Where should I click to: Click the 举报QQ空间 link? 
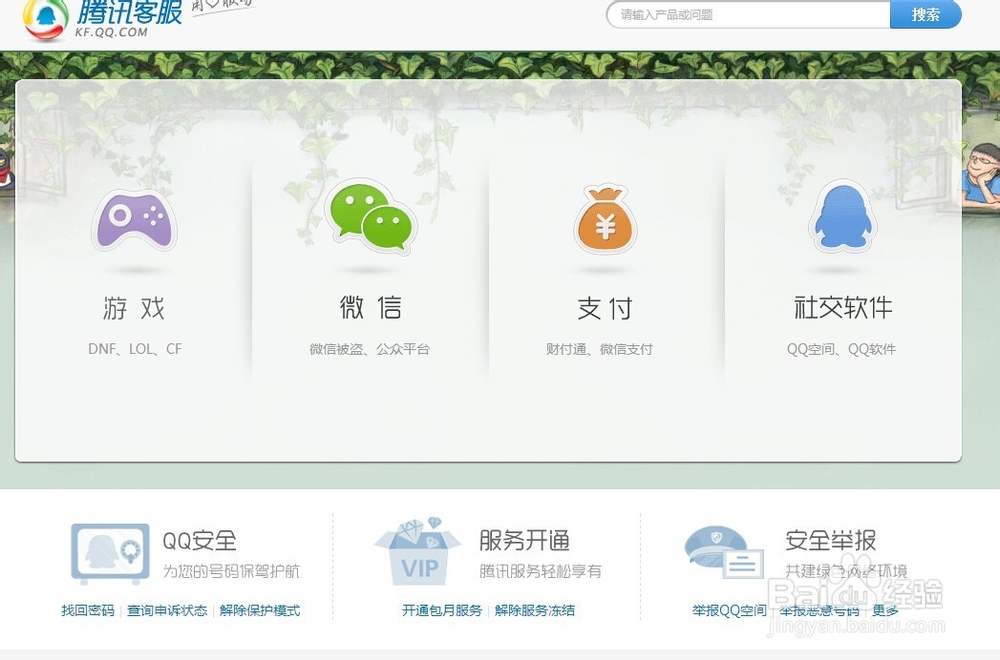pyautogui.click(x=729, y=610)
